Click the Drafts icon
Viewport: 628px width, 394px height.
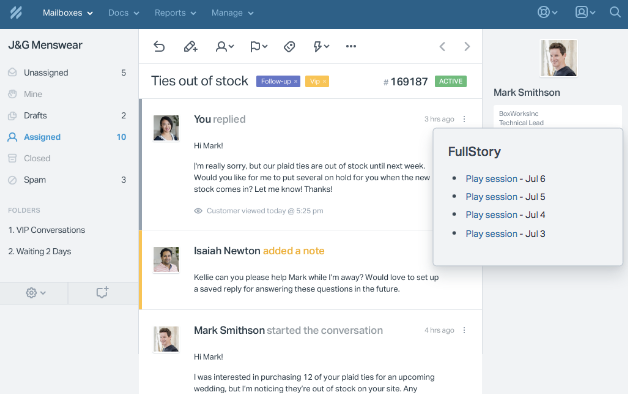12,116
